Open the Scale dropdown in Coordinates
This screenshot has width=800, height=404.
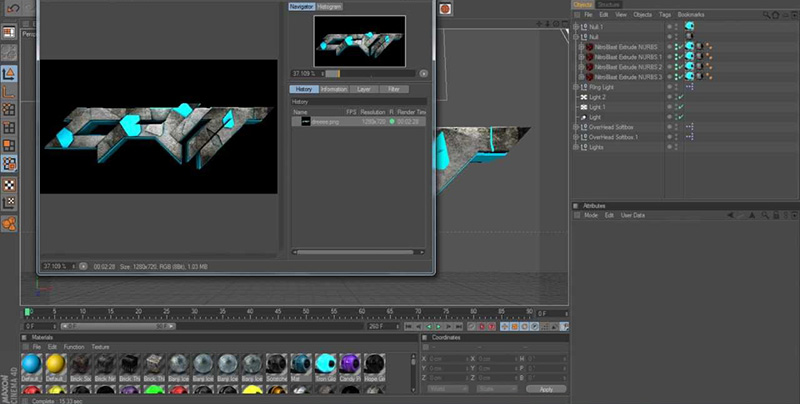coord(496,389)
